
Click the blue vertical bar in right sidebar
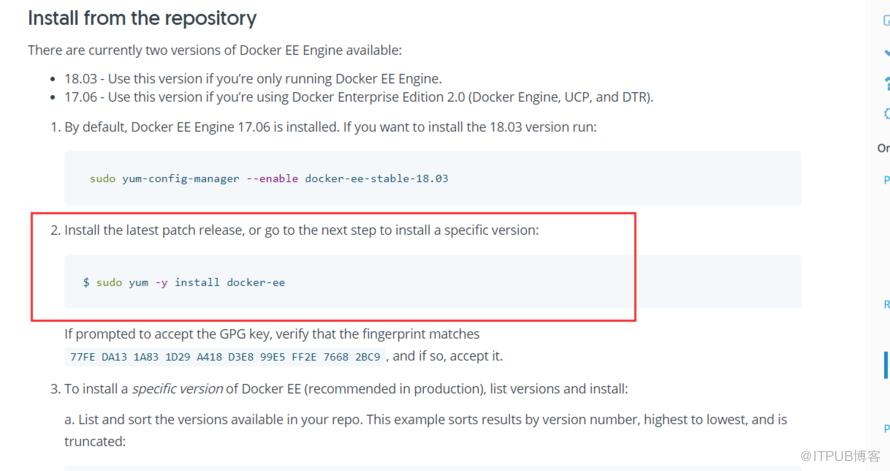point(885,365)
